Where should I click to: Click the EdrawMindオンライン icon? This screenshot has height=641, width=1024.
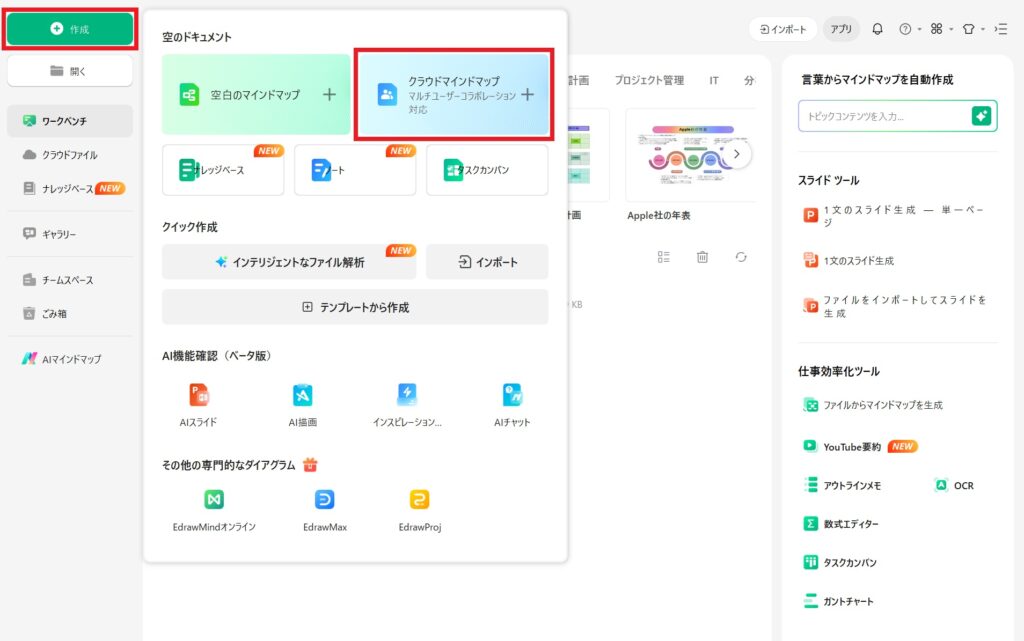[214, 500]
